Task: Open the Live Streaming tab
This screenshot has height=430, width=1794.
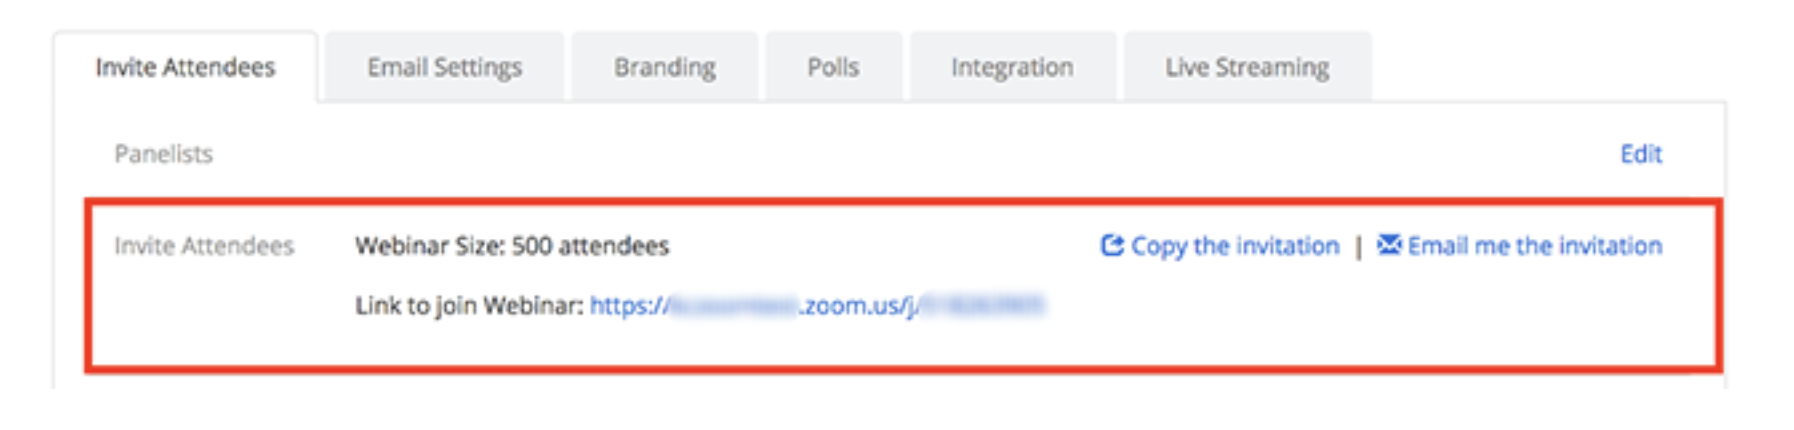Action: (x=1247, y=67)
